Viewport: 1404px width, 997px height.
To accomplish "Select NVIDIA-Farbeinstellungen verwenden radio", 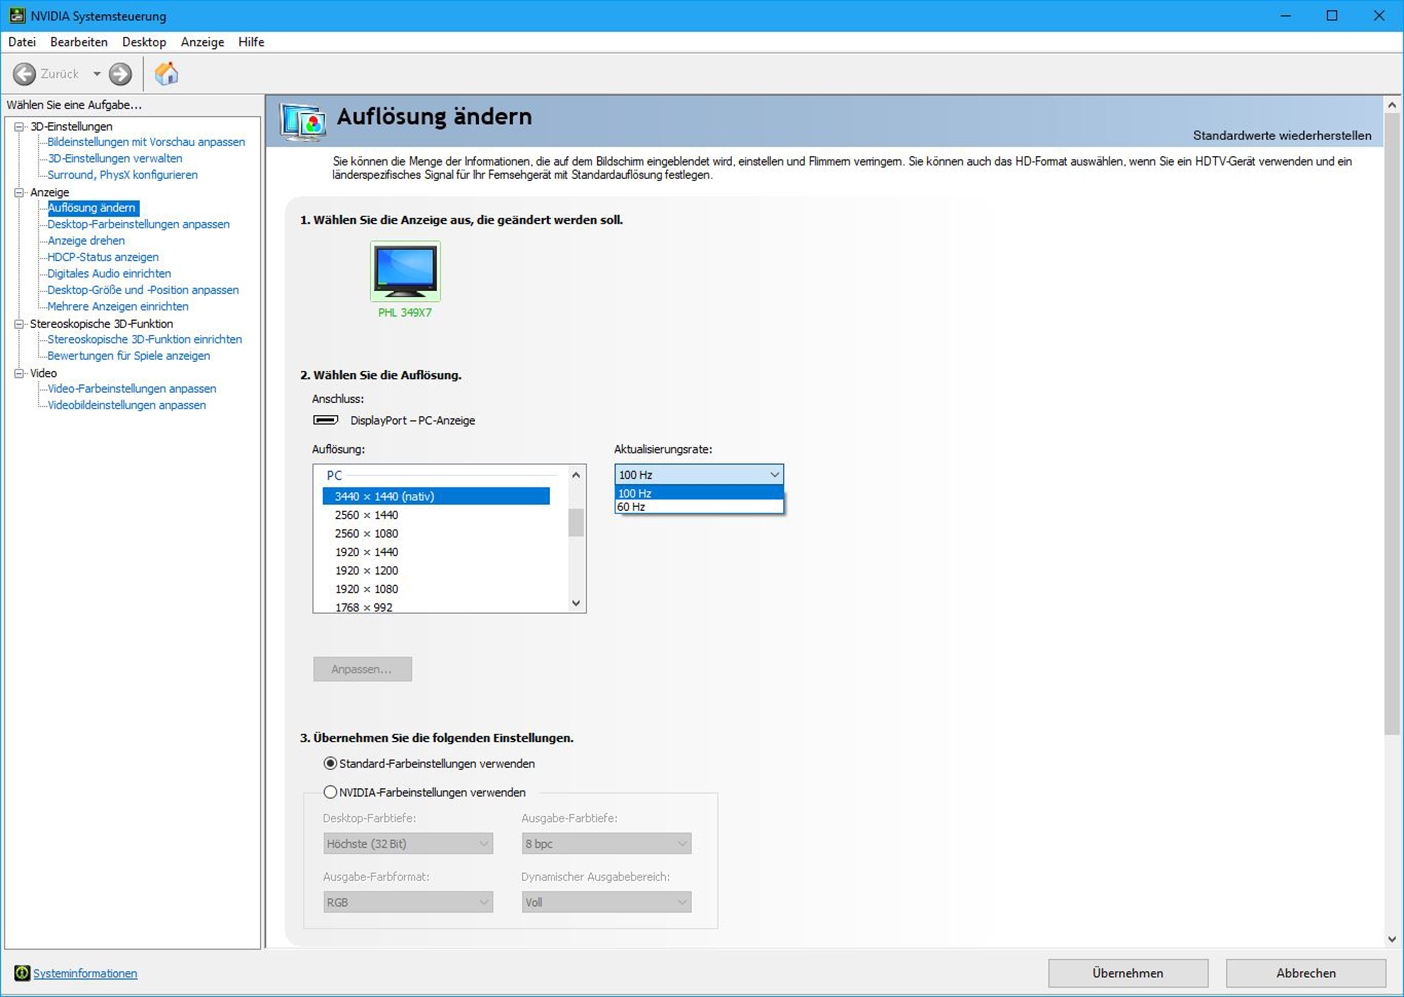I will click(330, 792).
